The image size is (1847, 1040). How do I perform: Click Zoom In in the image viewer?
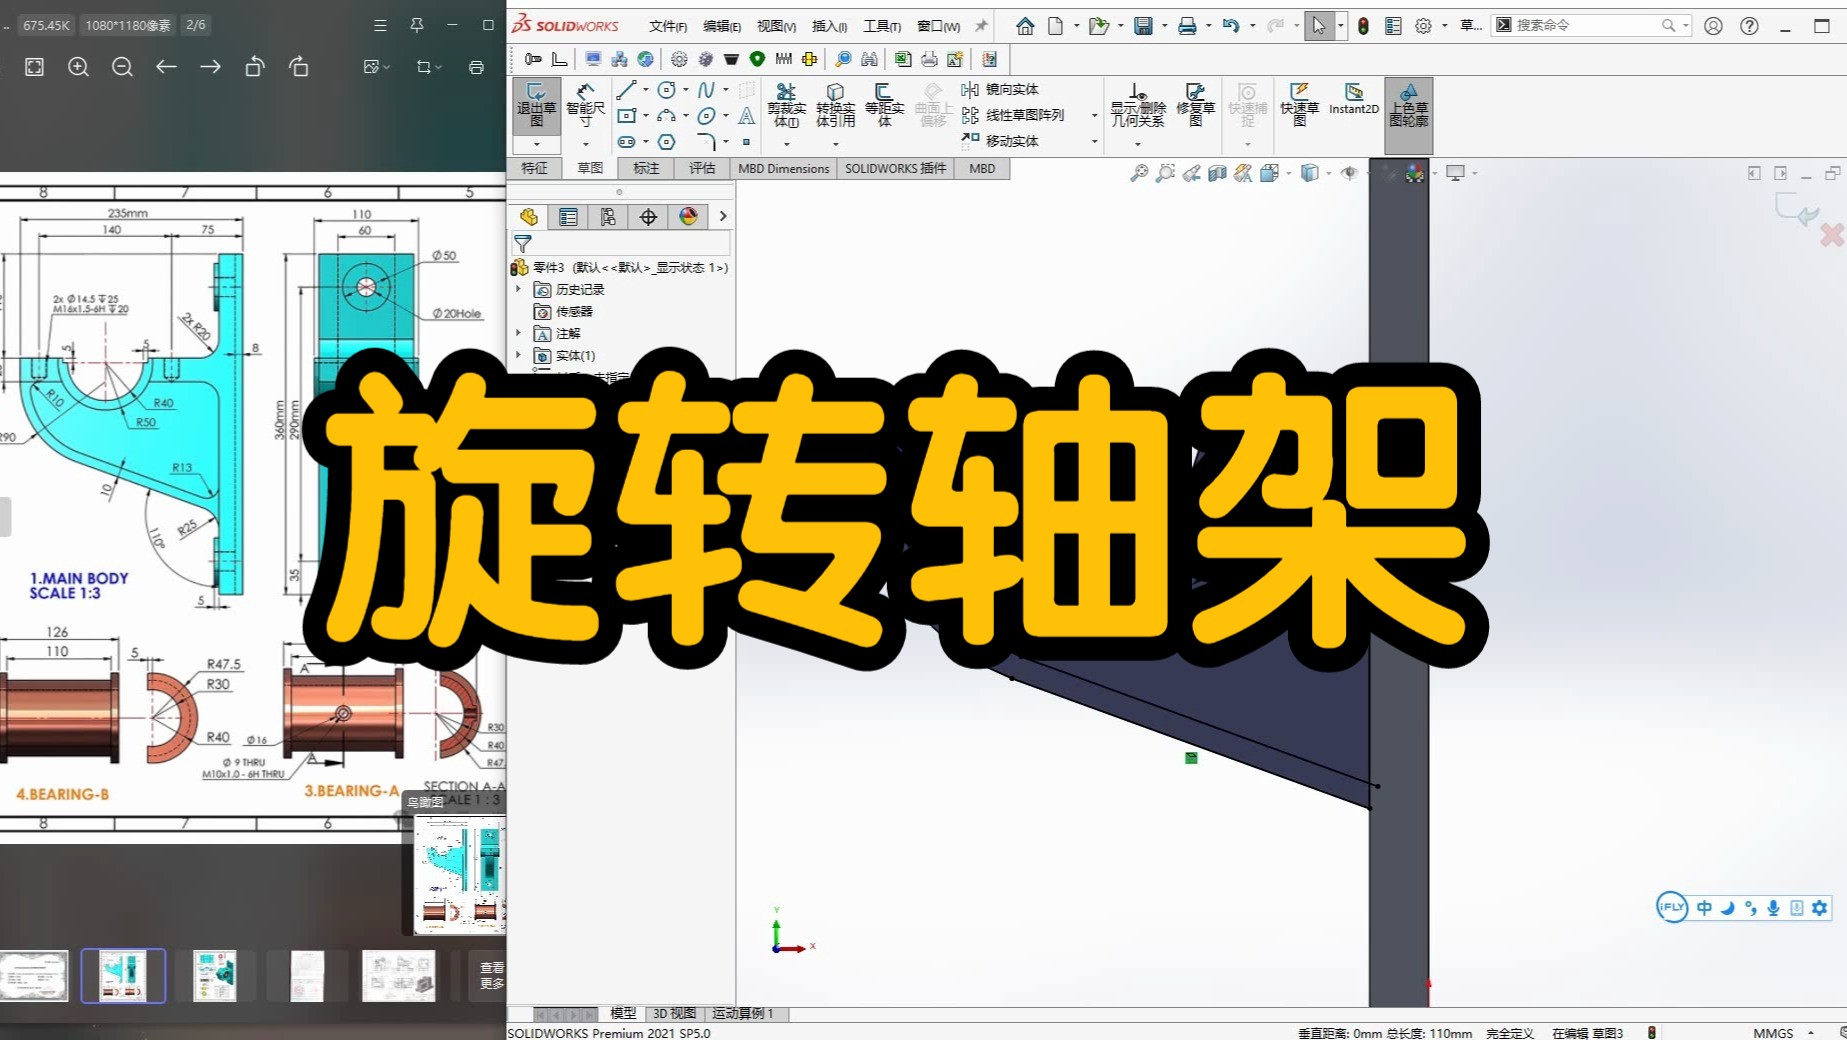[78, 67]
